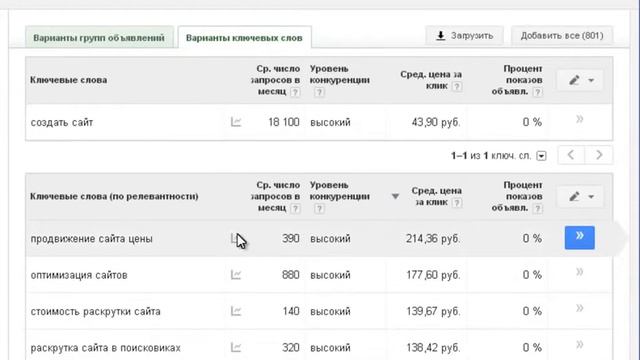Switch to the Варианты групп объявлений tab
The height and width of the screenshot is (360, 640).
pos(99,38)
